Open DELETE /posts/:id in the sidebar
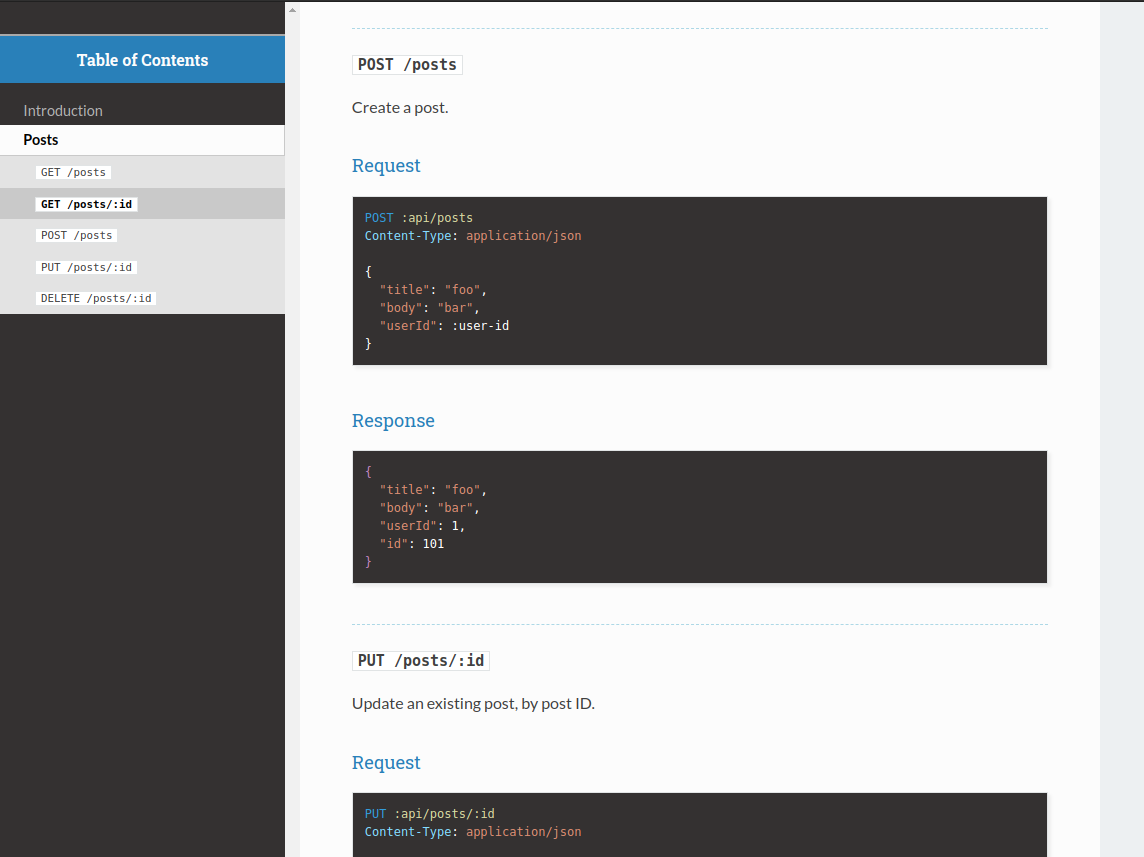This screenshot has width=1144, height=857. [96, 298]
